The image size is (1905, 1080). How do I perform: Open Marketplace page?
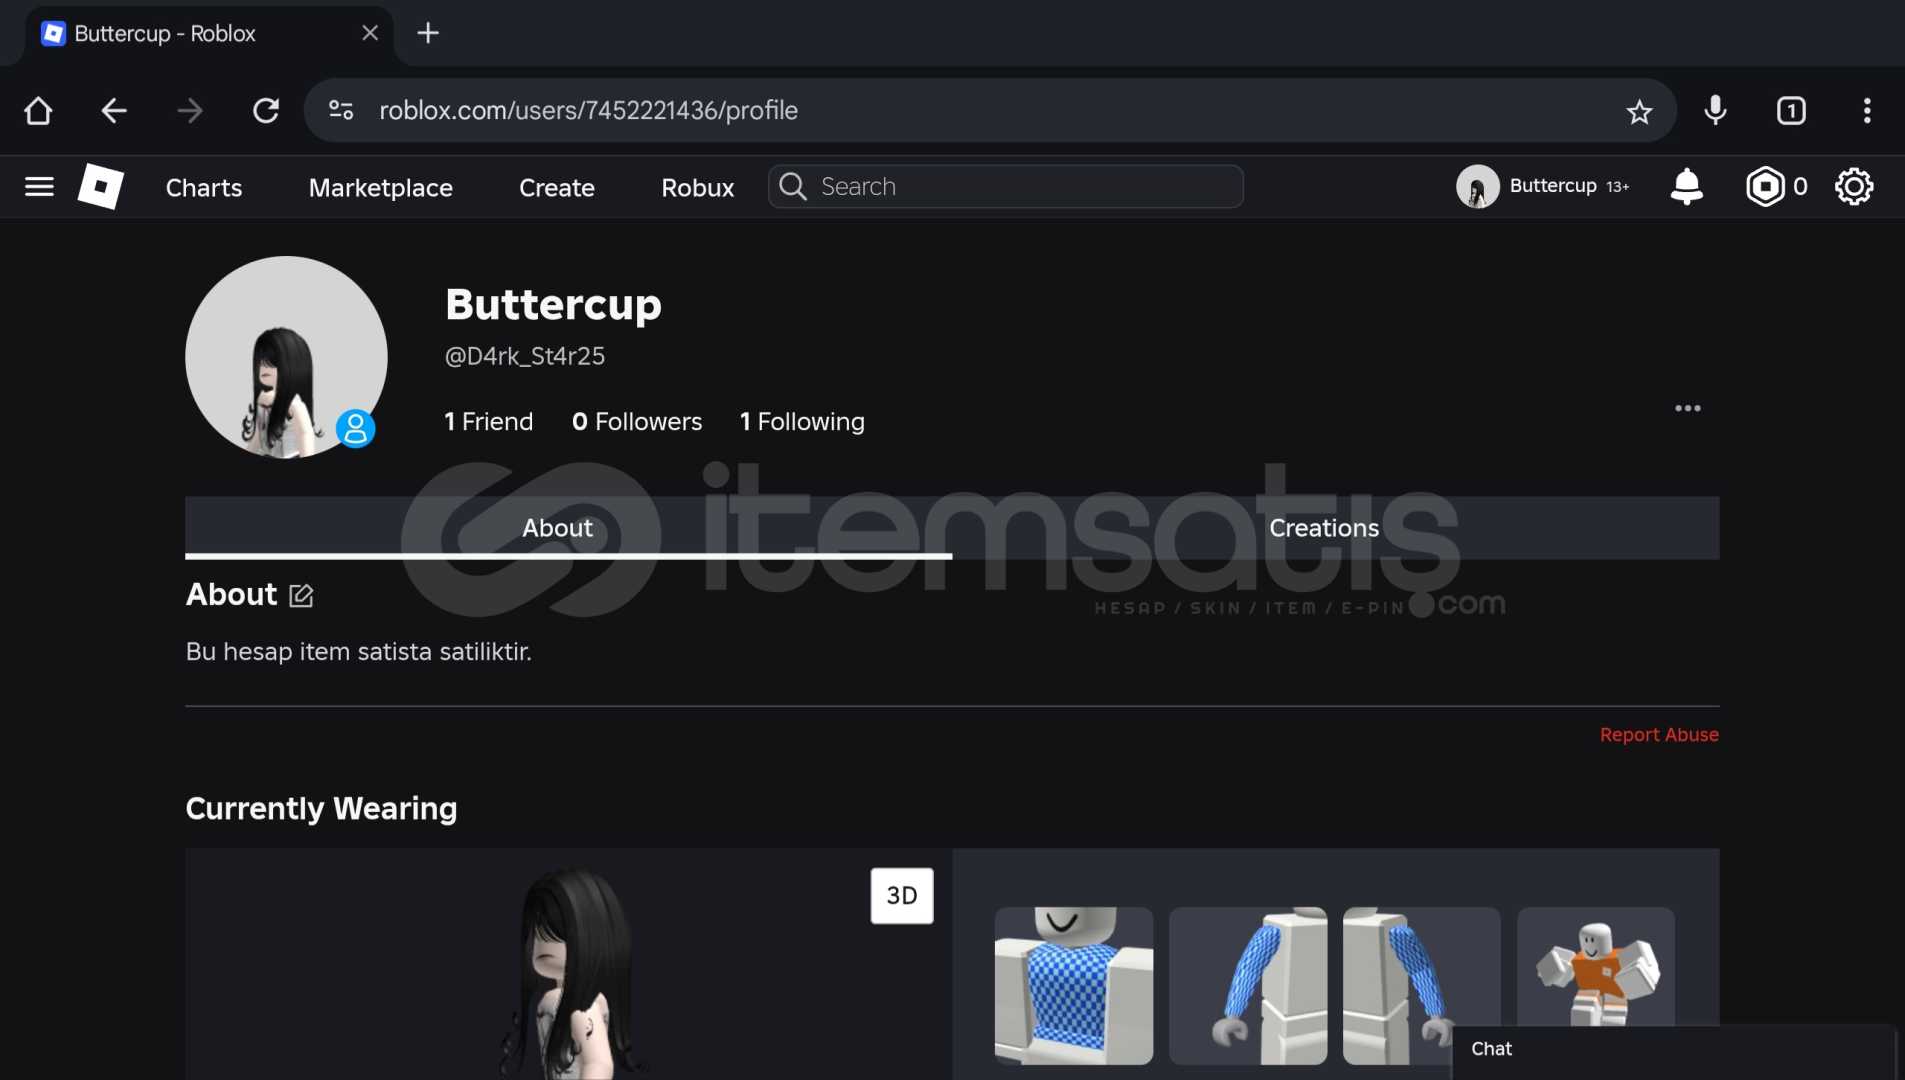pyautogui.click(x=381, y=188)
